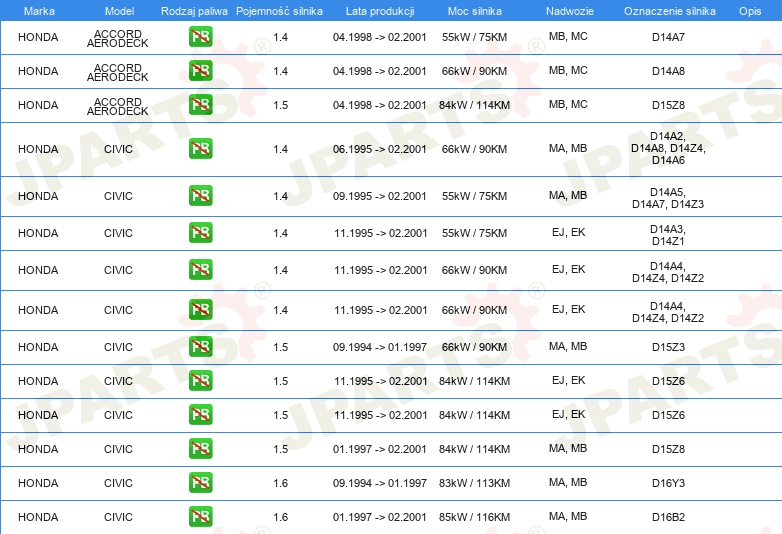The height and width of the screenshot is (534, 782).
Task: Click HONDA in the D16Y3 row
Action: [x=38, y=483]
